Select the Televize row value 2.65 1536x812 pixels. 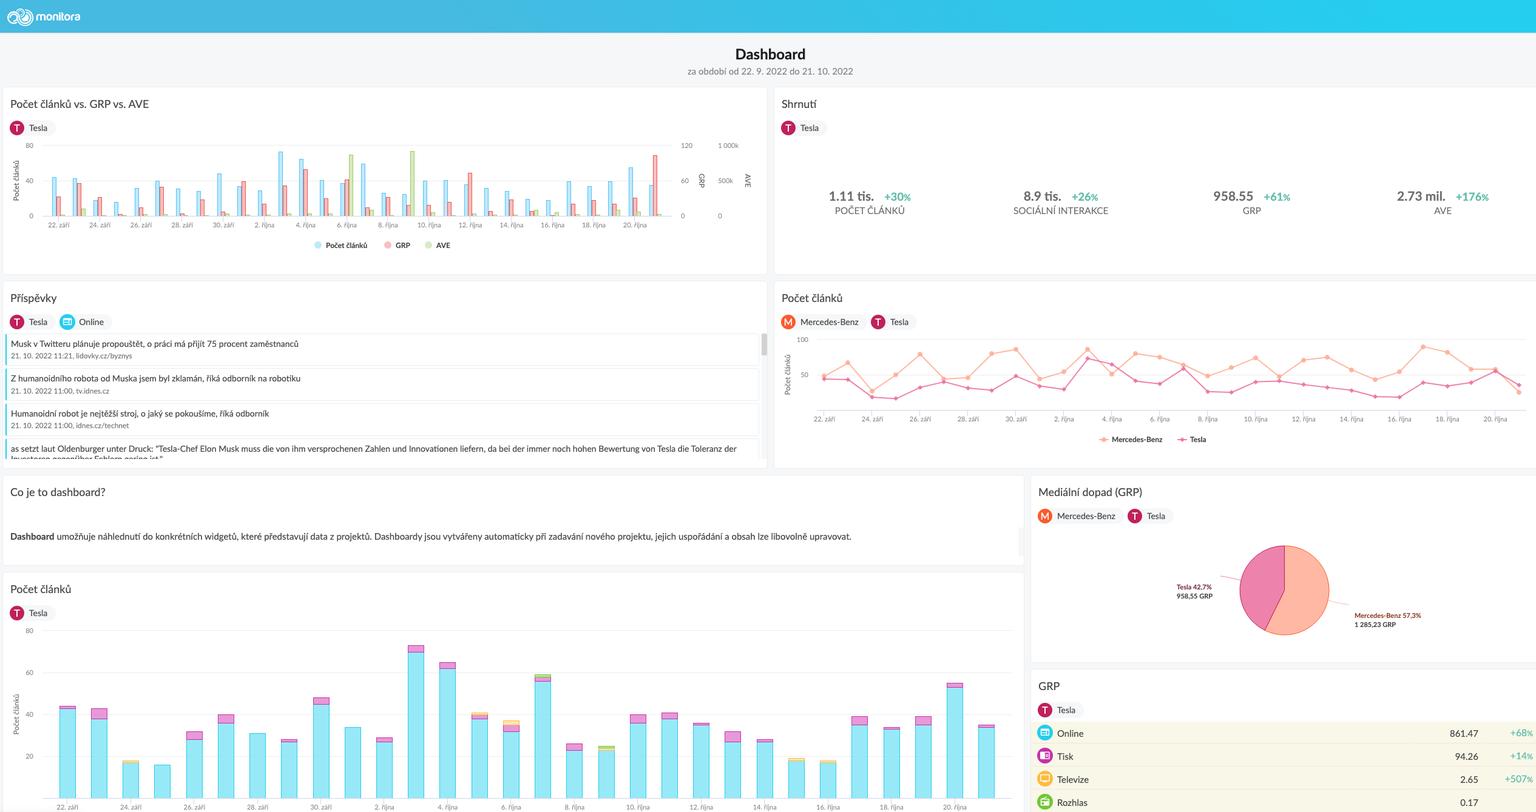click(1468, 779)
